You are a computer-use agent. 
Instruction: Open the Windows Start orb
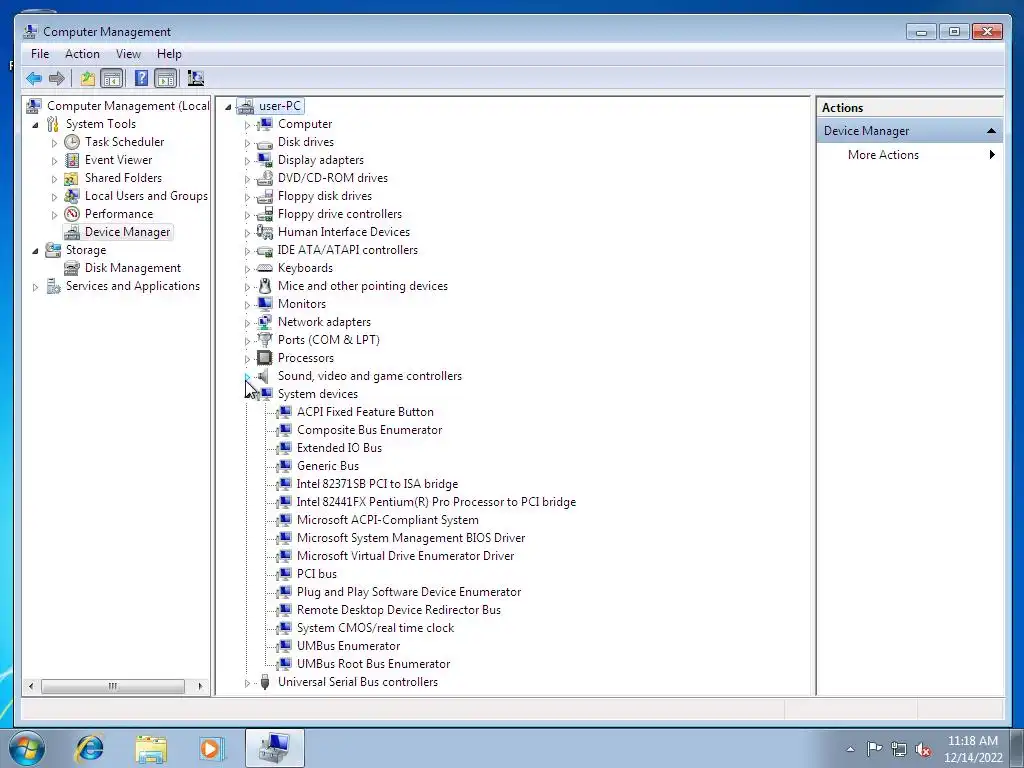27,748
